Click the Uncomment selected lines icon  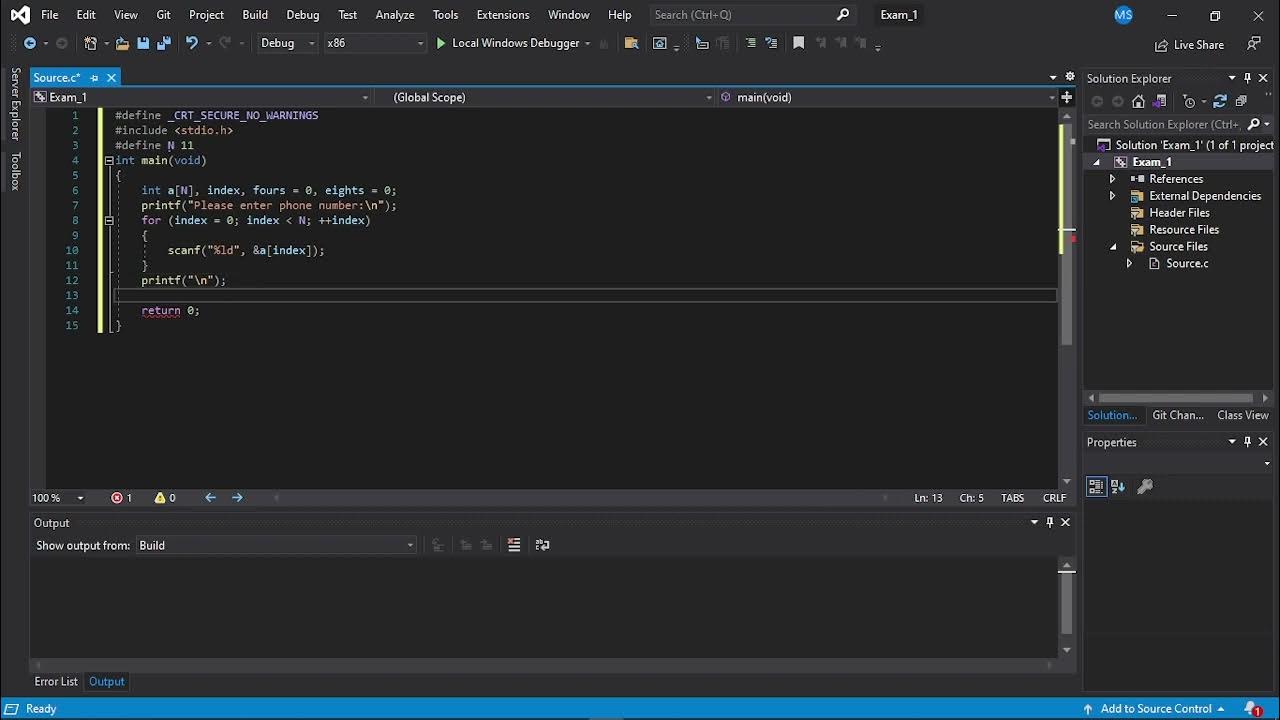click(771, 43)
